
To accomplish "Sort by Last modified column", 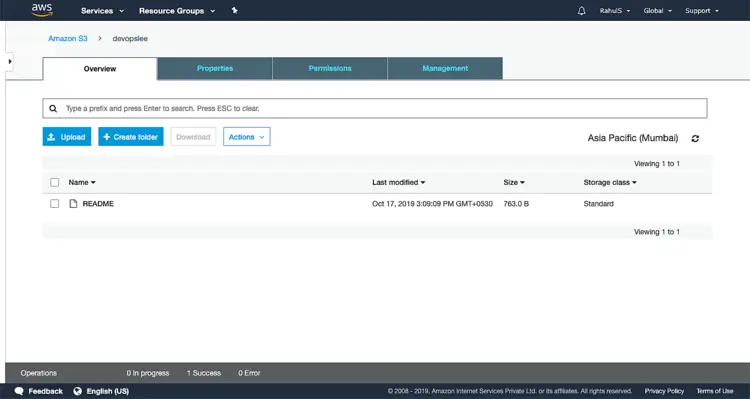I will click(x=398, y=182).
